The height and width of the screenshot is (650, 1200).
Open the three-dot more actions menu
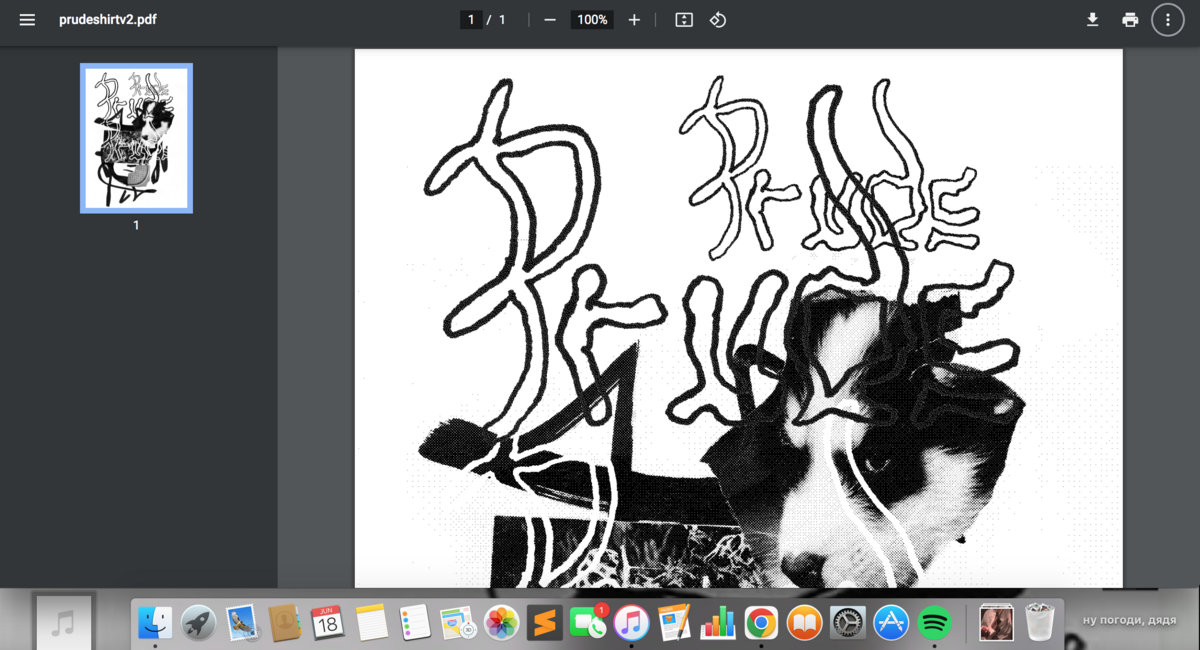pos(1167,20)
